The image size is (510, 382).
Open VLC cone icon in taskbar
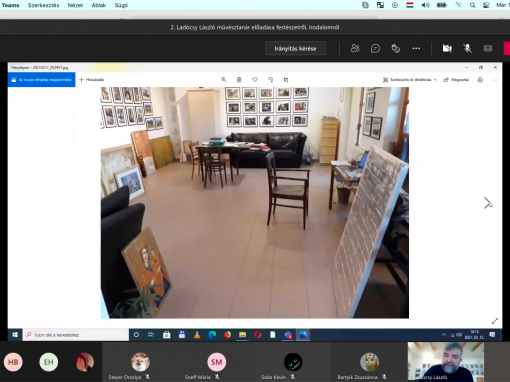197,335
